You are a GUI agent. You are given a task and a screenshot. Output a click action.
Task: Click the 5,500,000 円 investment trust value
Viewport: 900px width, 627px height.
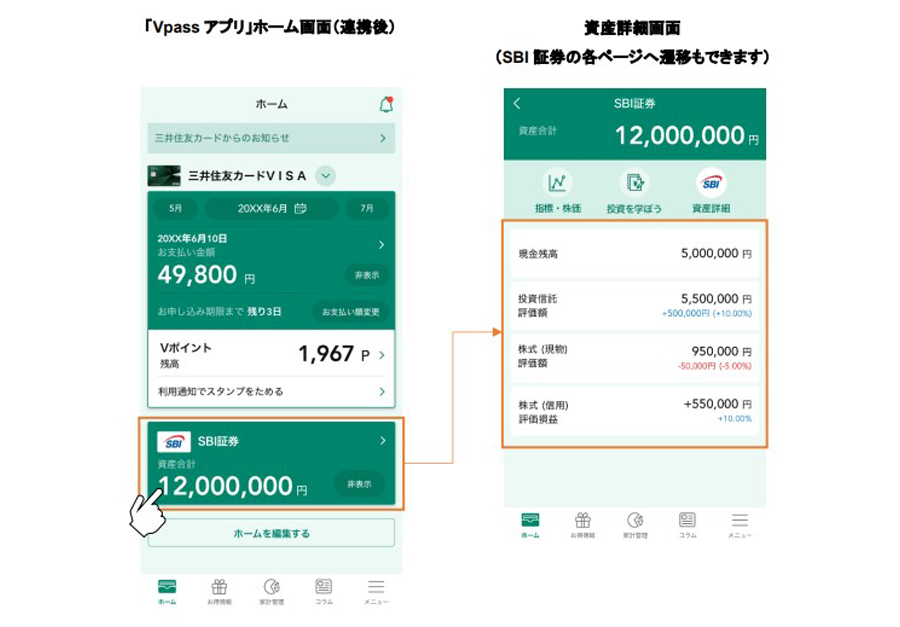pos(716,299)
